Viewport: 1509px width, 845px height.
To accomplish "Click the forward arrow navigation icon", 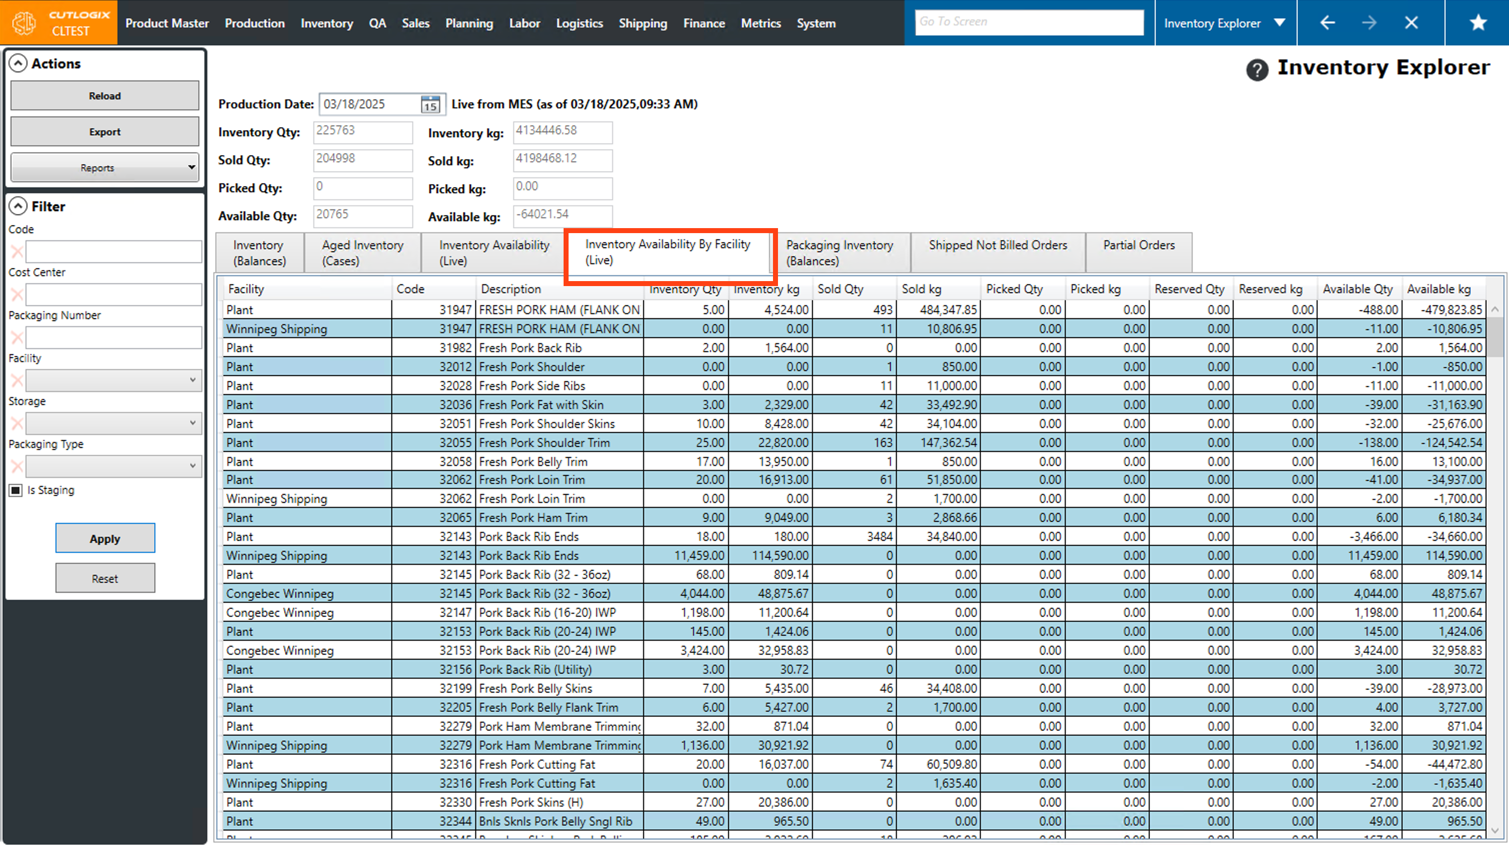I will [1369, 23].
